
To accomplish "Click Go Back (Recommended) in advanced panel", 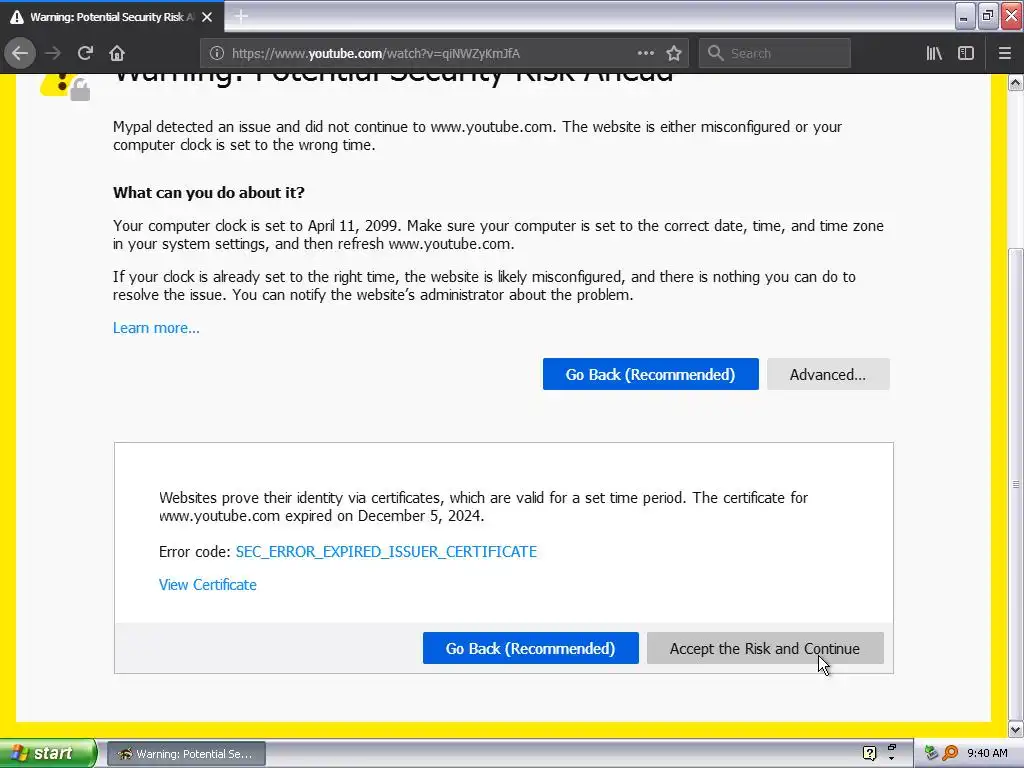I will 530,648.
